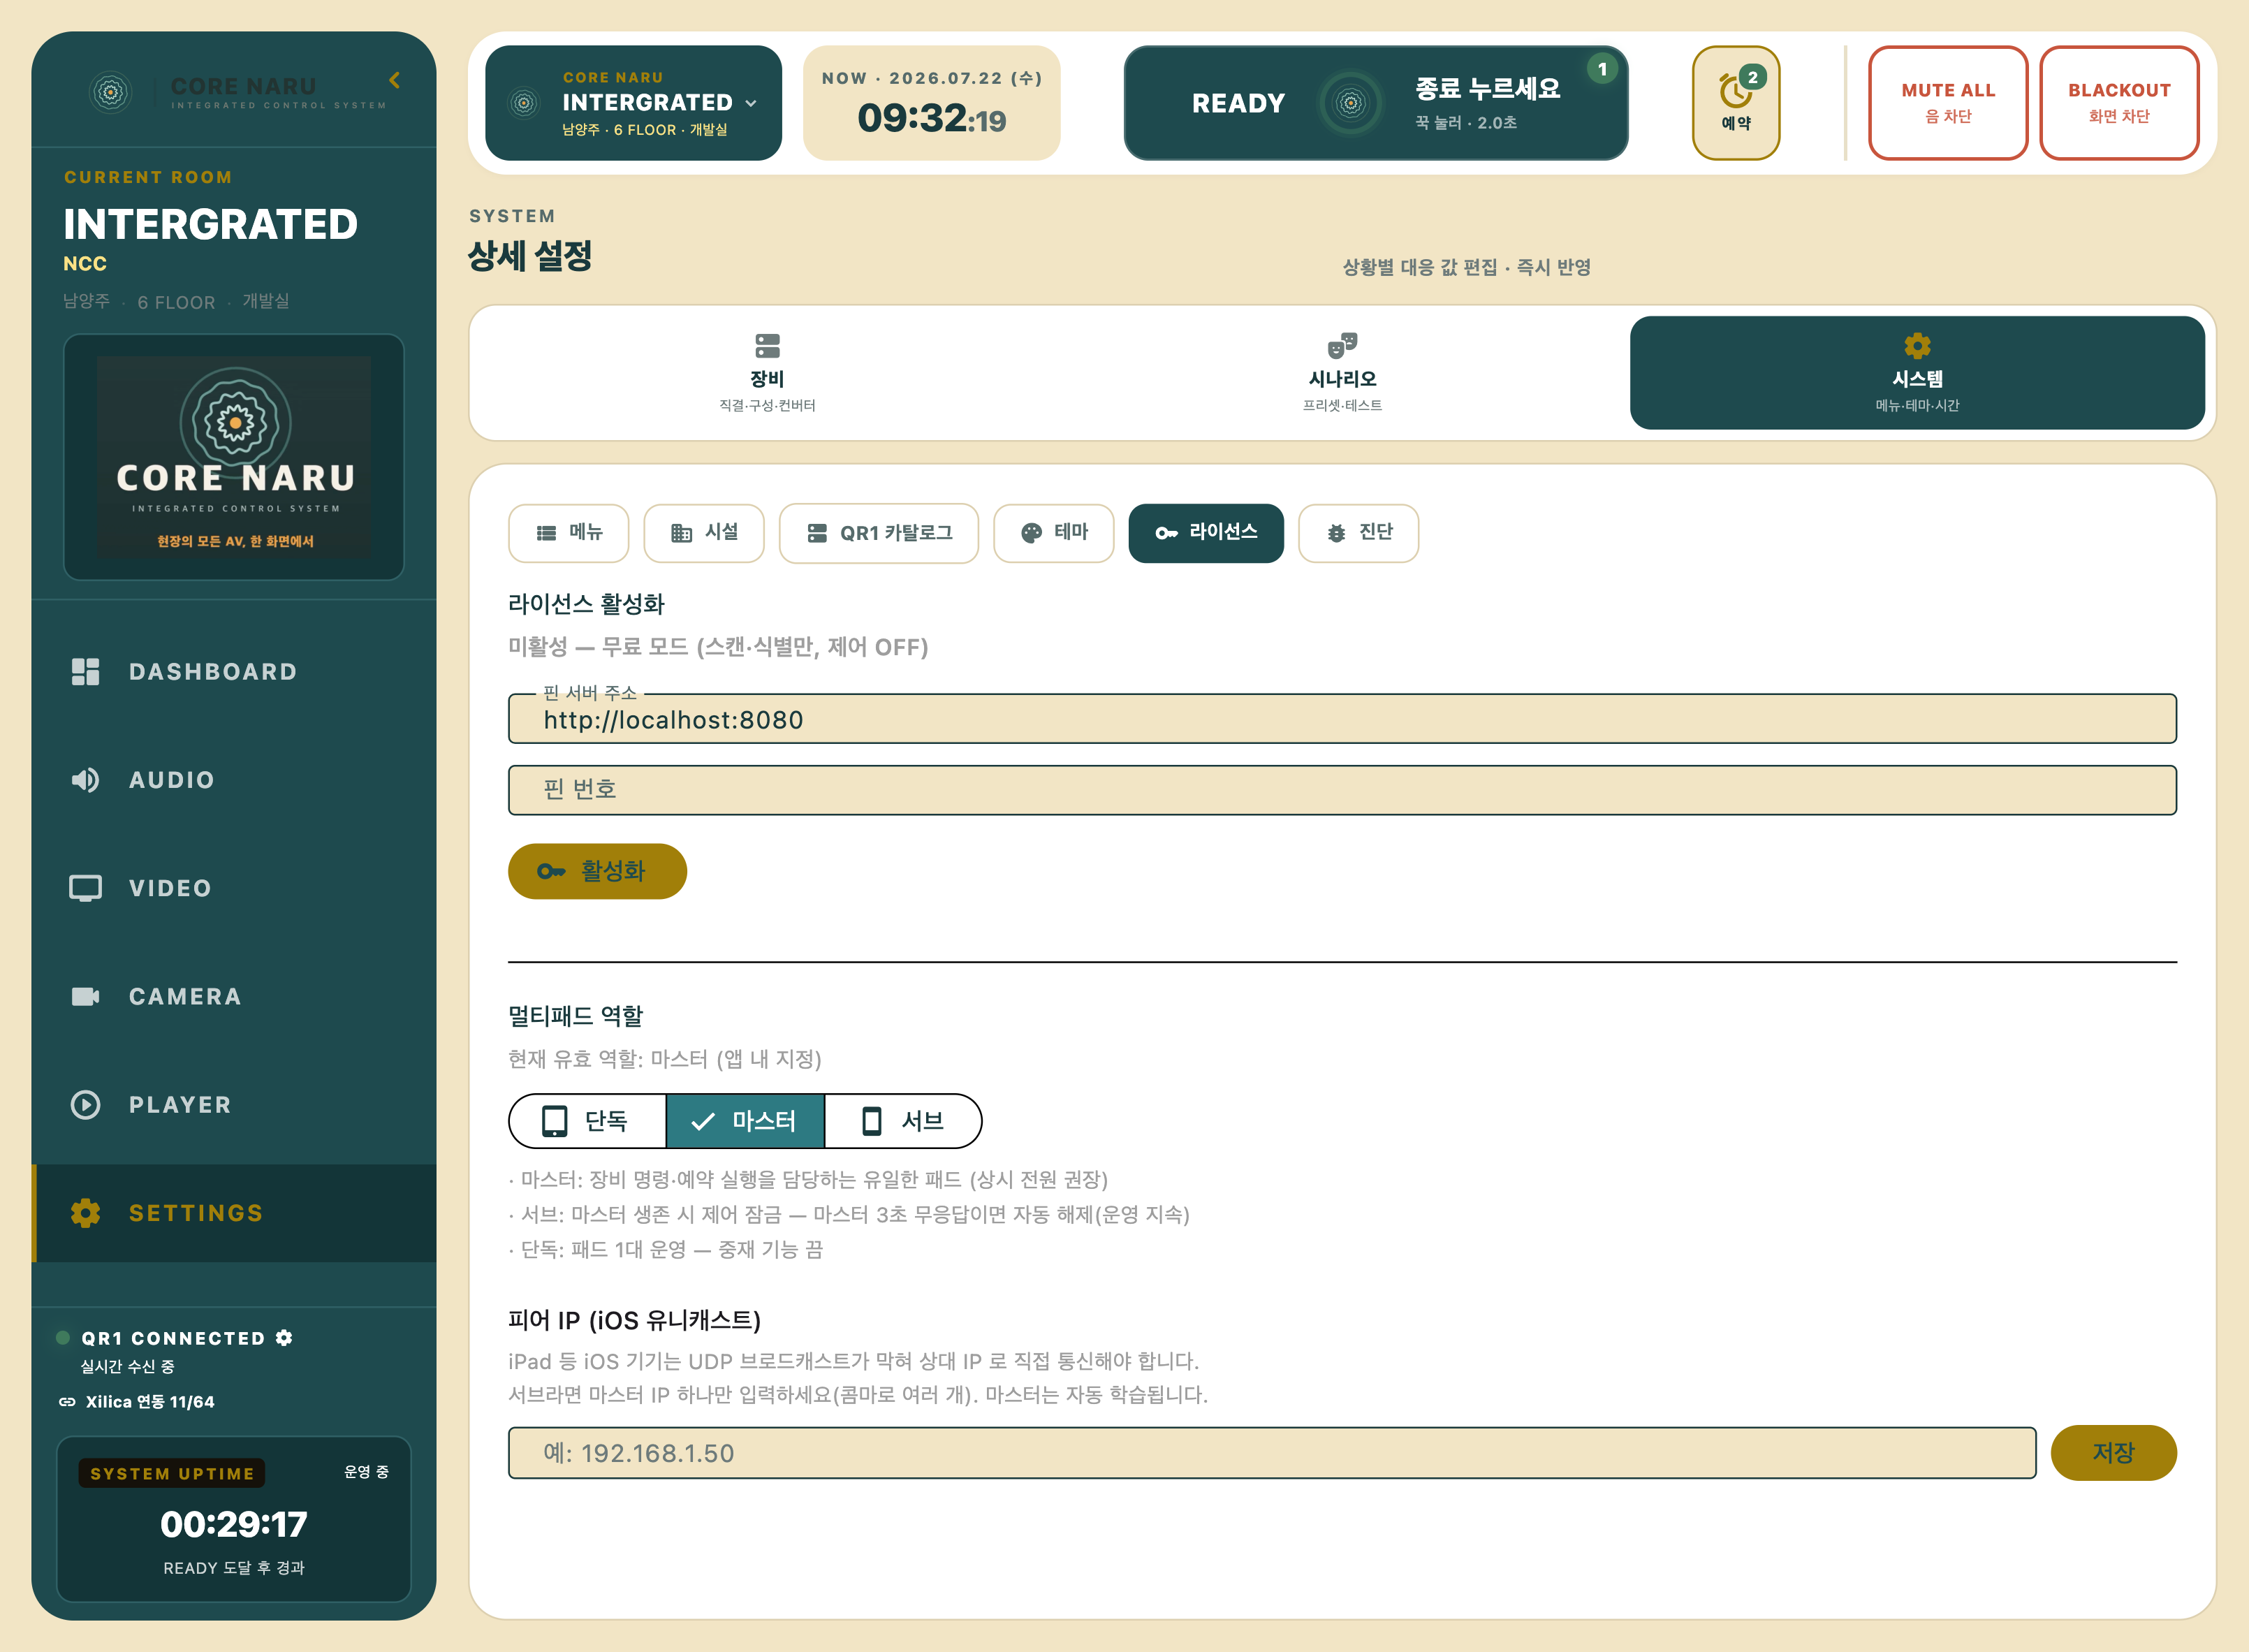Collapse the sidebar with the chevron arrow
The width and height of the screenshot is (2249, 1652).
(x=395, y=80)
